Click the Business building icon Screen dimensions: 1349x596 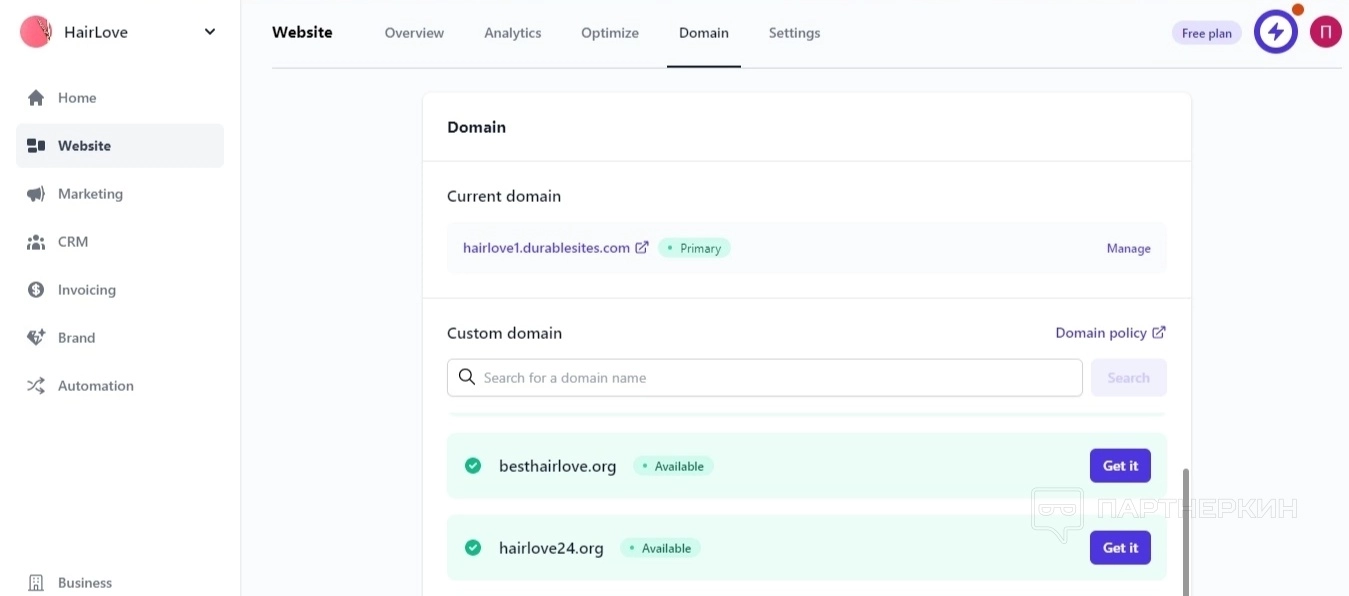[36, 583]
